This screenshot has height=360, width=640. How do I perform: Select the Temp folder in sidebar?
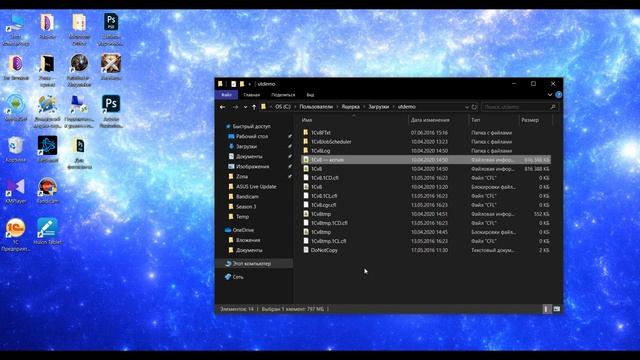242,217
